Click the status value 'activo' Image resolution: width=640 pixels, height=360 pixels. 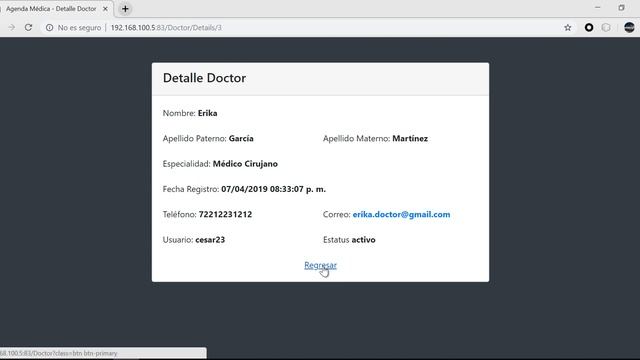click(363, 240)
